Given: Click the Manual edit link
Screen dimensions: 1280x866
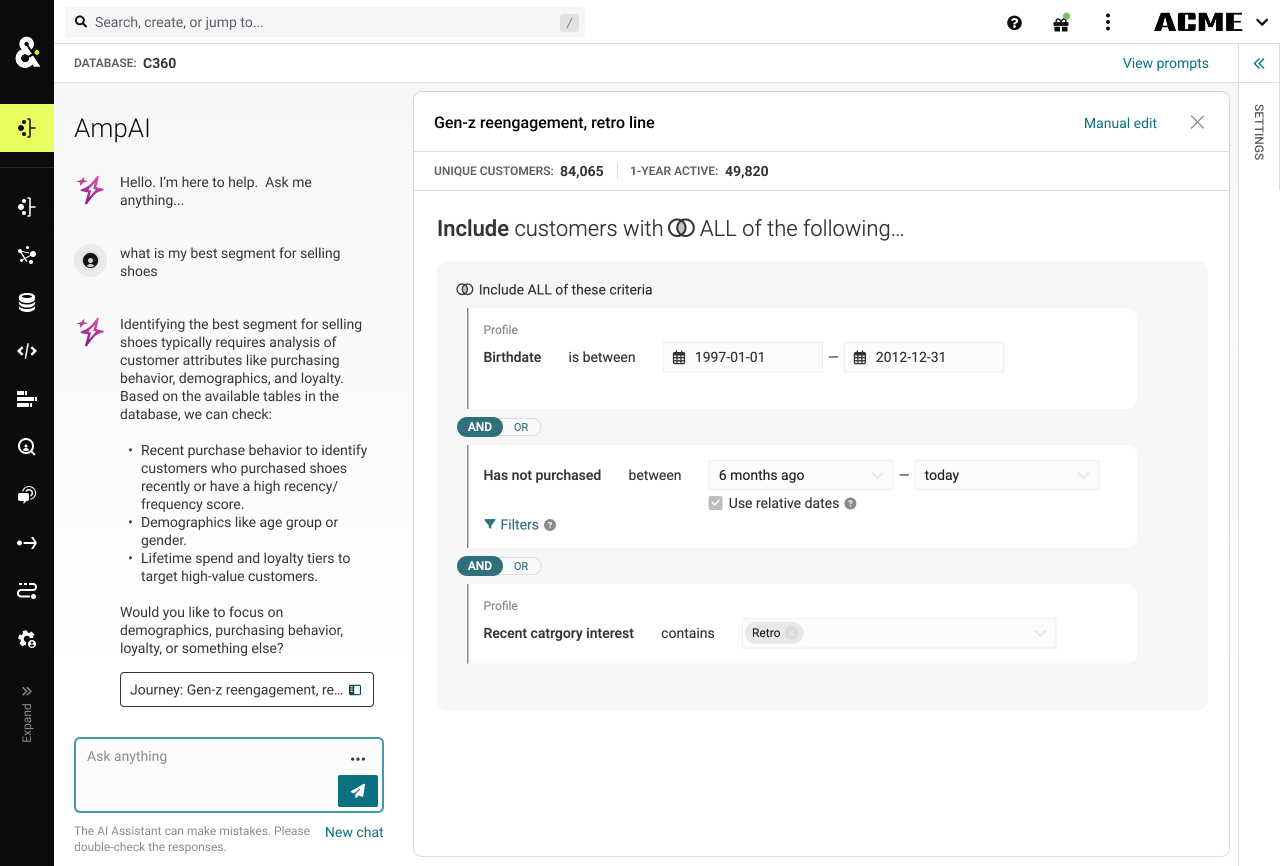Looking at the screenshot, I should (x=1120, y=123).
